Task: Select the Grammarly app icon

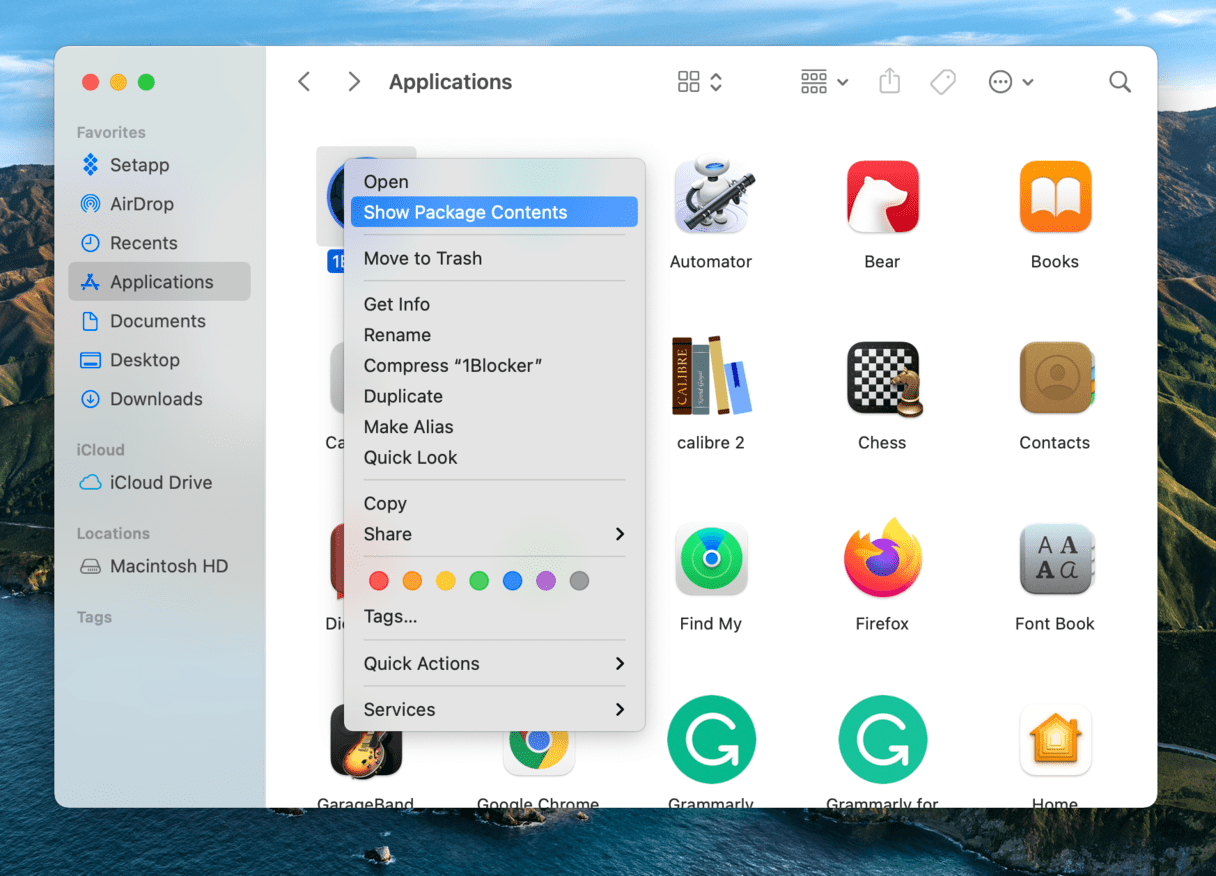Action: pyautogui.click(x=711, y=740)
